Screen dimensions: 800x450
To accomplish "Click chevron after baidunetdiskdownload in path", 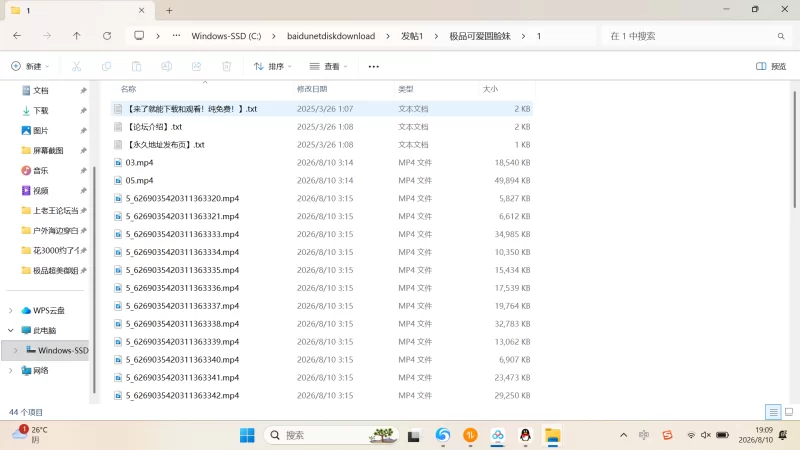I will click(x=388, y=36).
